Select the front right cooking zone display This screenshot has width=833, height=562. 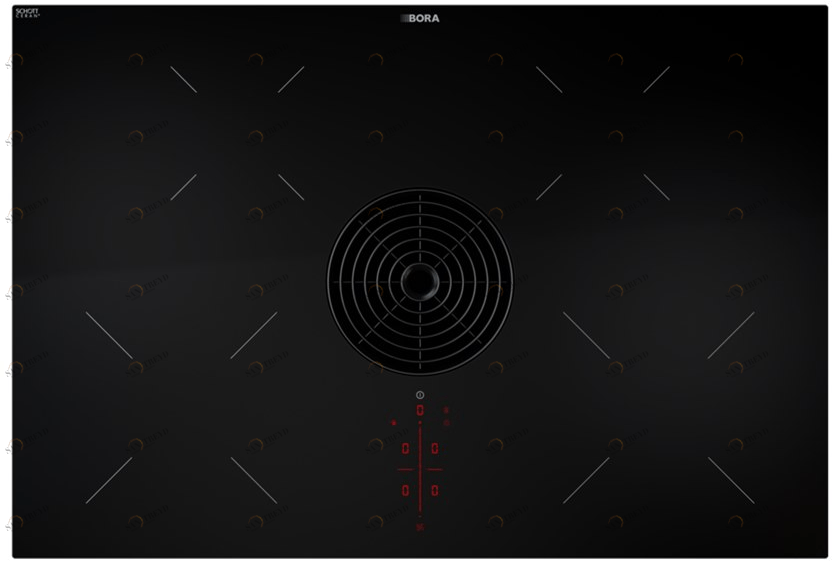[435, 490]
